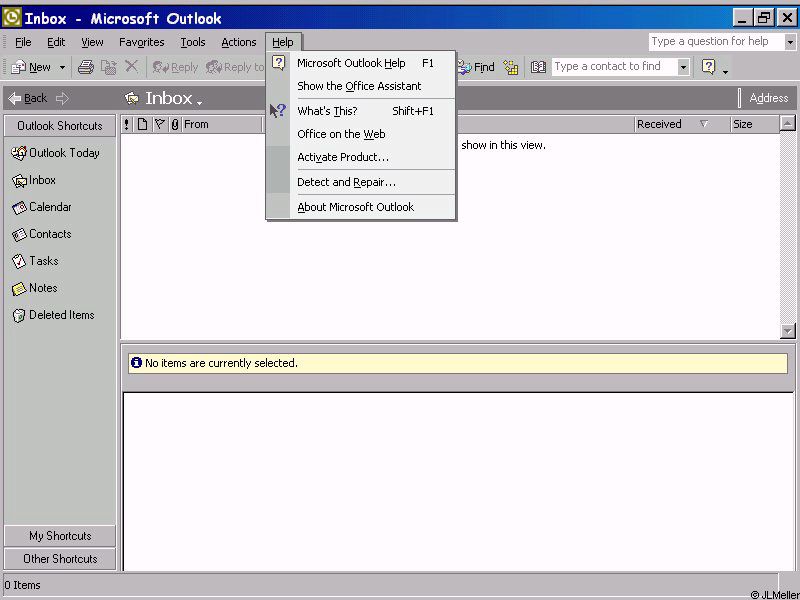Open the Ask a Question dropdown arrow

(x=790, y=42)
